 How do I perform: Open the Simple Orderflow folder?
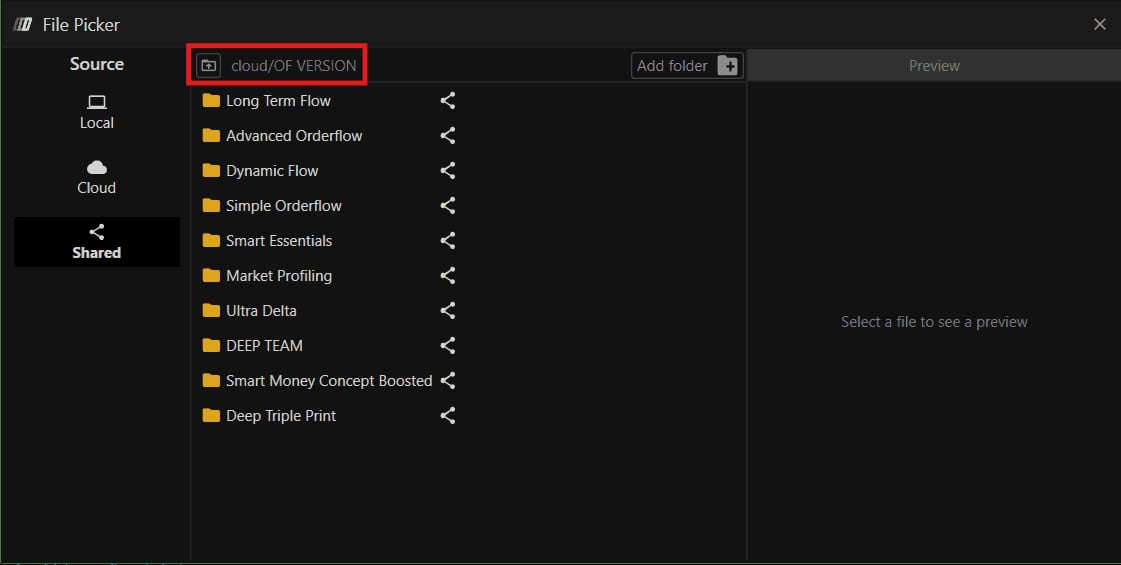point(284,206)
